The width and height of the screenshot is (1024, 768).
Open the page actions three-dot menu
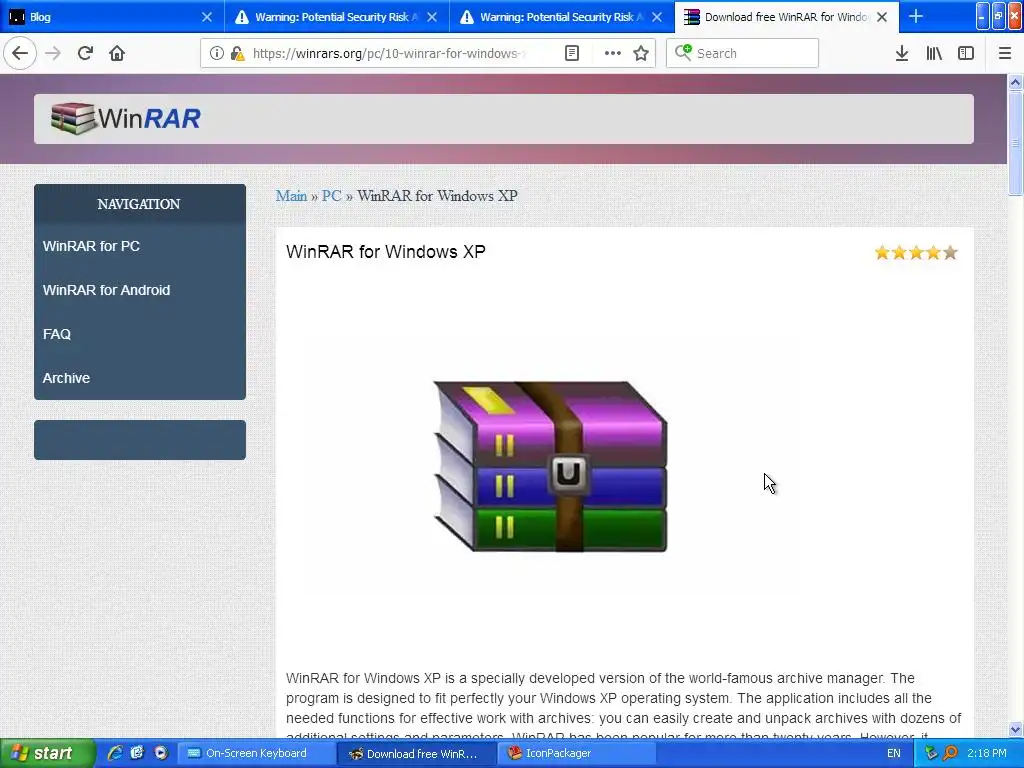(612, 54)
